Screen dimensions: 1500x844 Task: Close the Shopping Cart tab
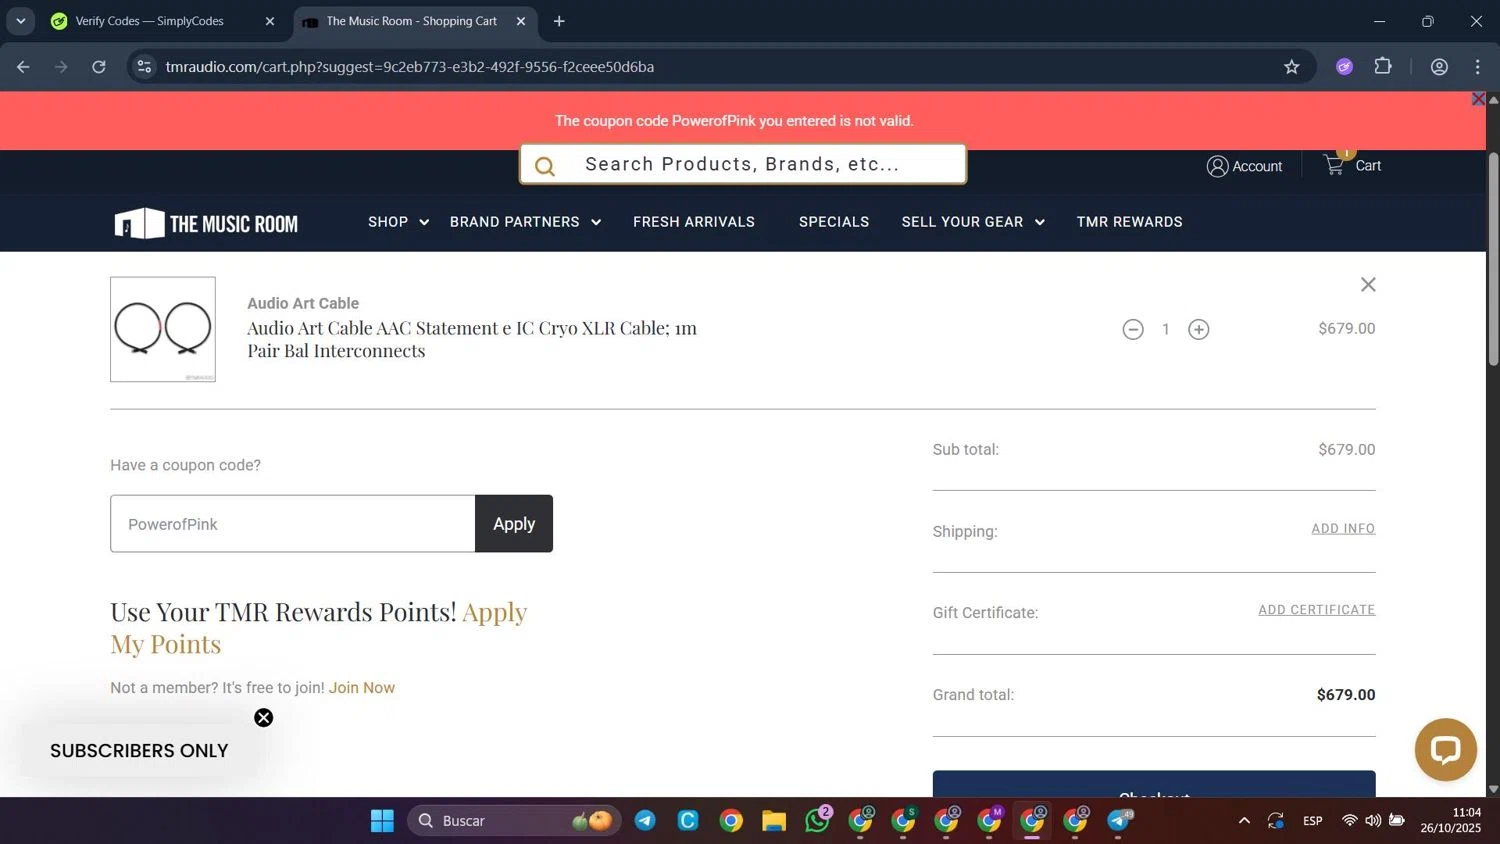click(520, 21)
